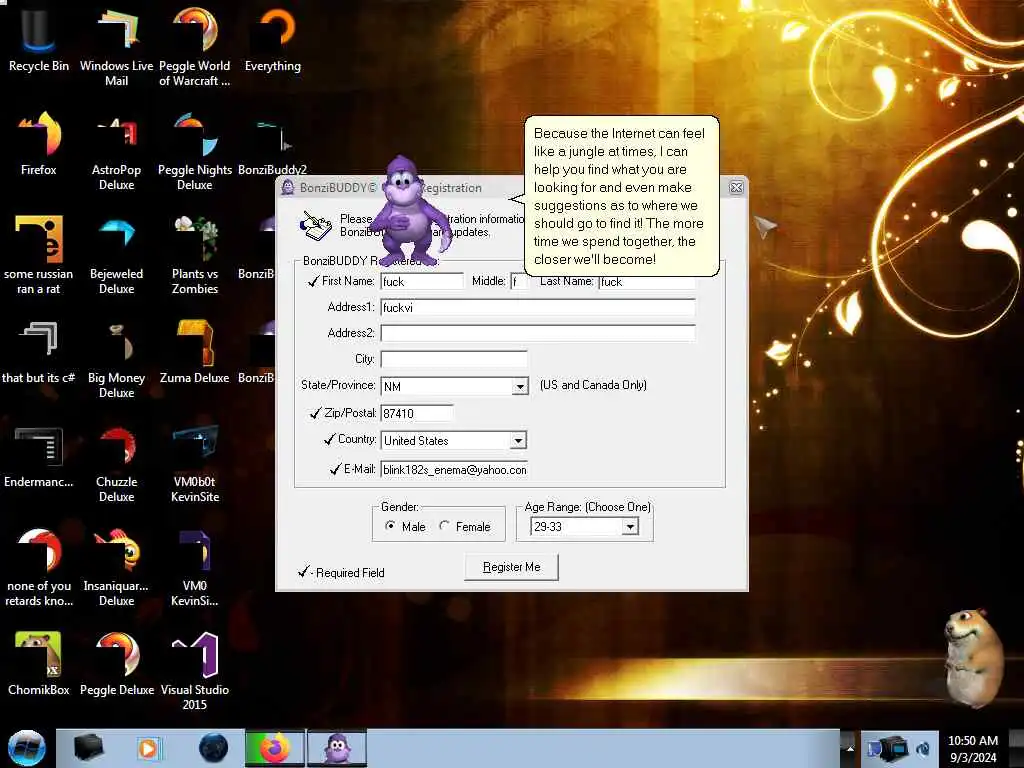The image size is (1024, 768).
Task: Click the Register Me button
Action: [x=511, y=567]
